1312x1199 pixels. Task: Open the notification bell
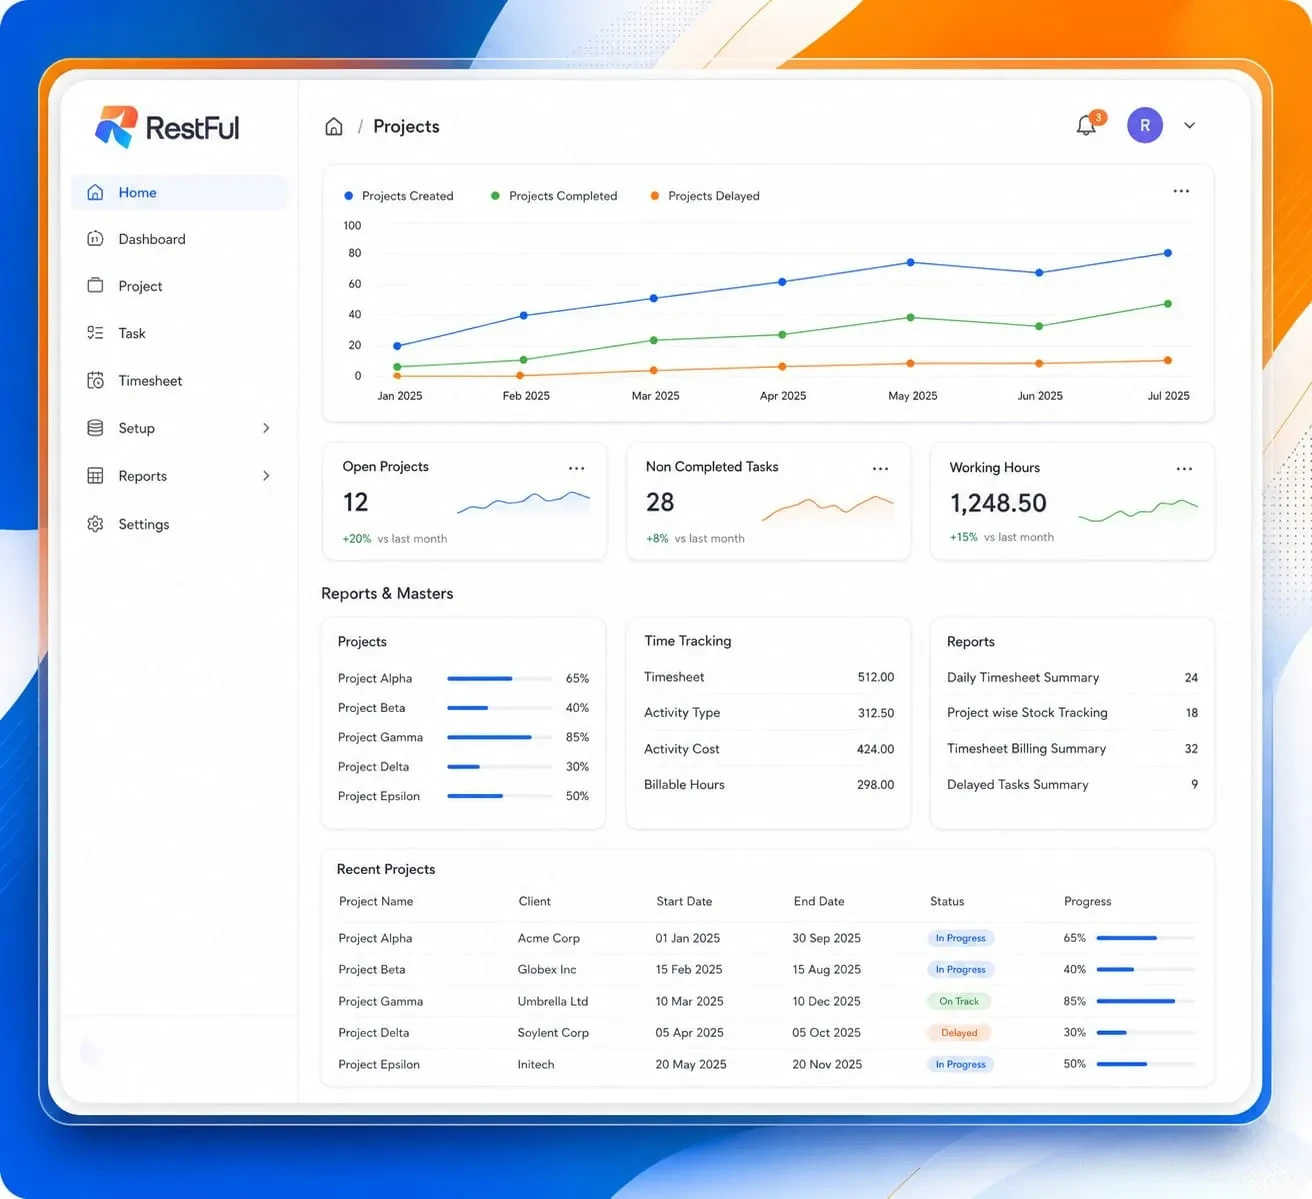(x=1086, y=125)
